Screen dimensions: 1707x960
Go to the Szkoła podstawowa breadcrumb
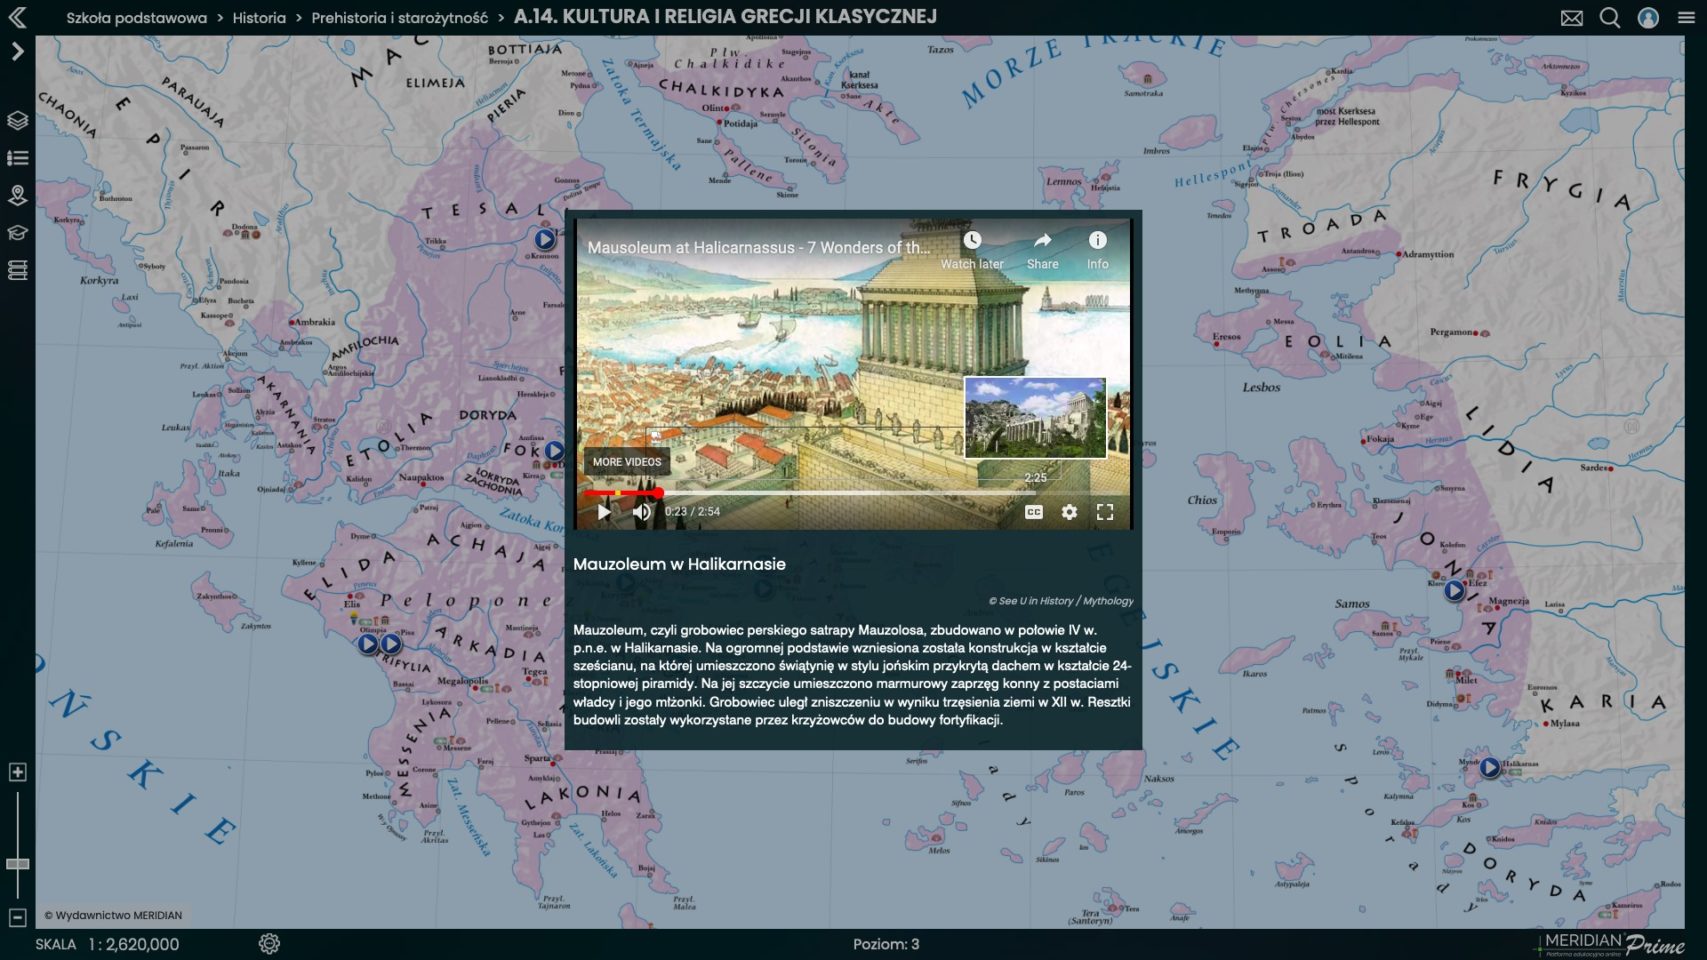(137, 18)
